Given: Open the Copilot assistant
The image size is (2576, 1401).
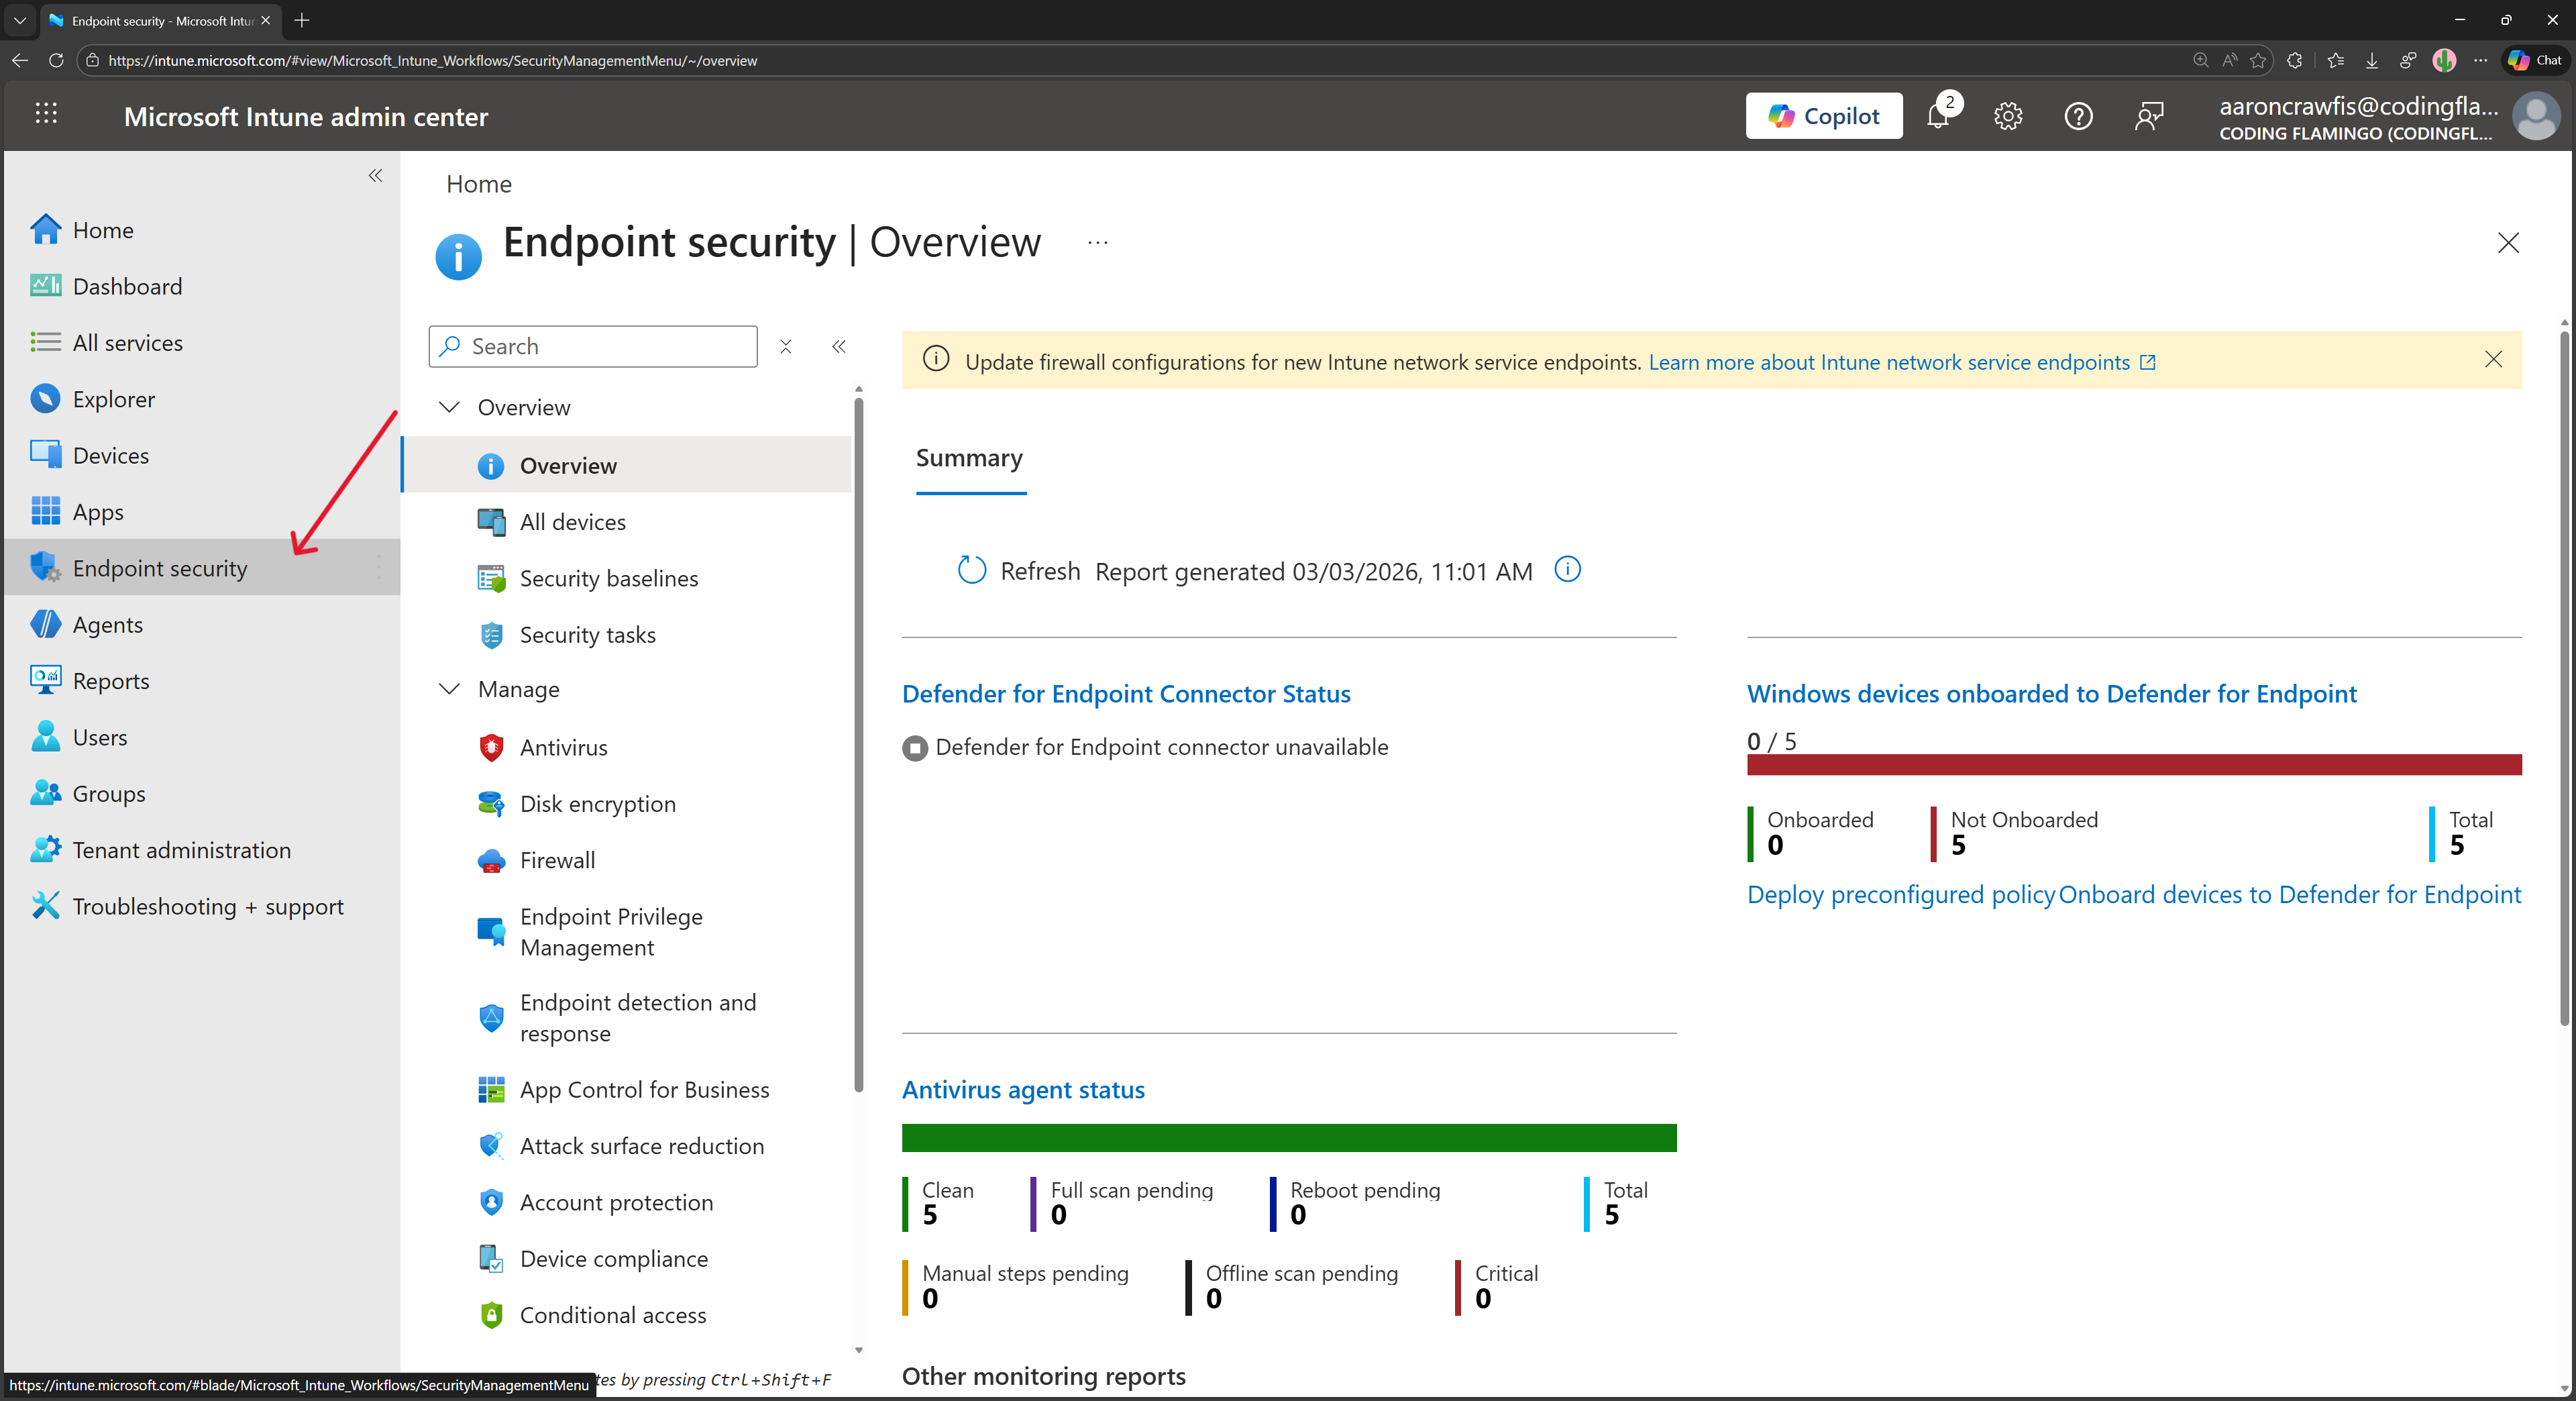Looking at the screenshot, I should click(x=1823, y=115).
